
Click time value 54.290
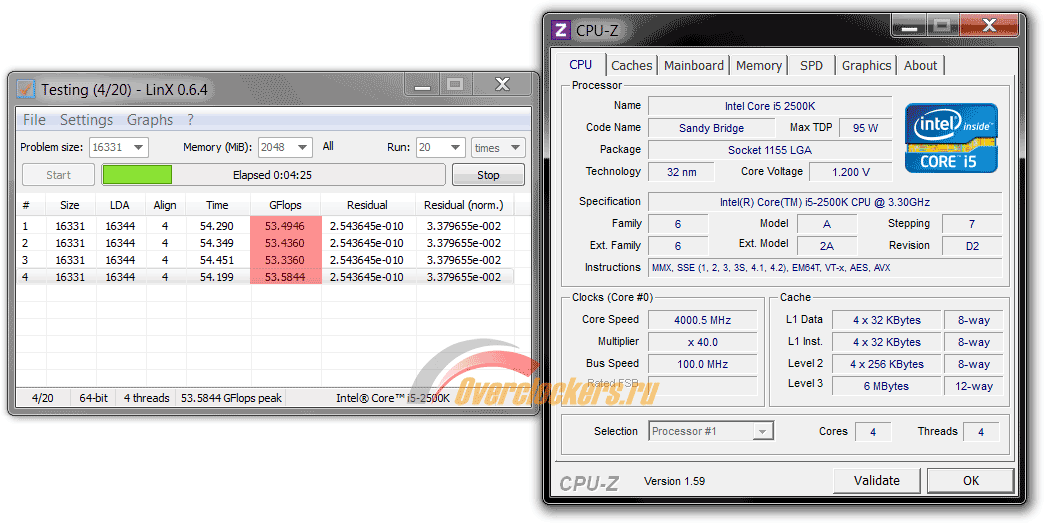coord(217,226)
